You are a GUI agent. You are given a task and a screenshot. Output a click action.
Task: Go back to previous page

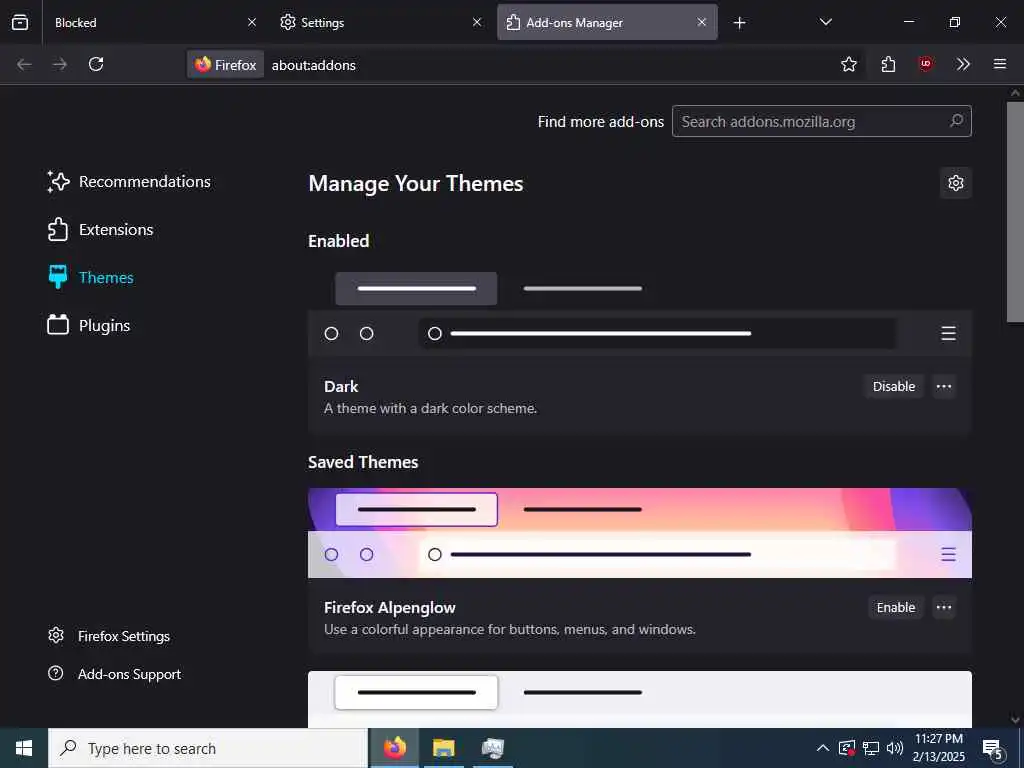[24, 64]
